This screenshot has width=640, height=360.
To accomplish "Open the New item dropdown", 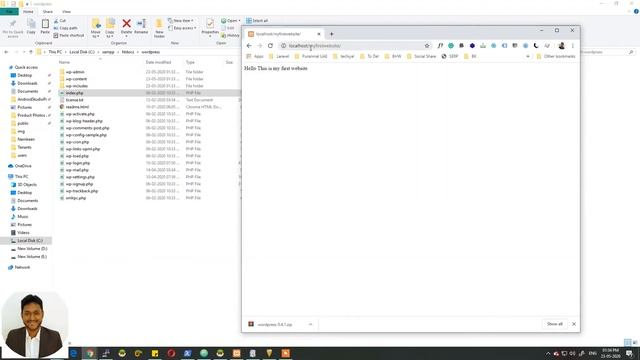I will 181,20.
